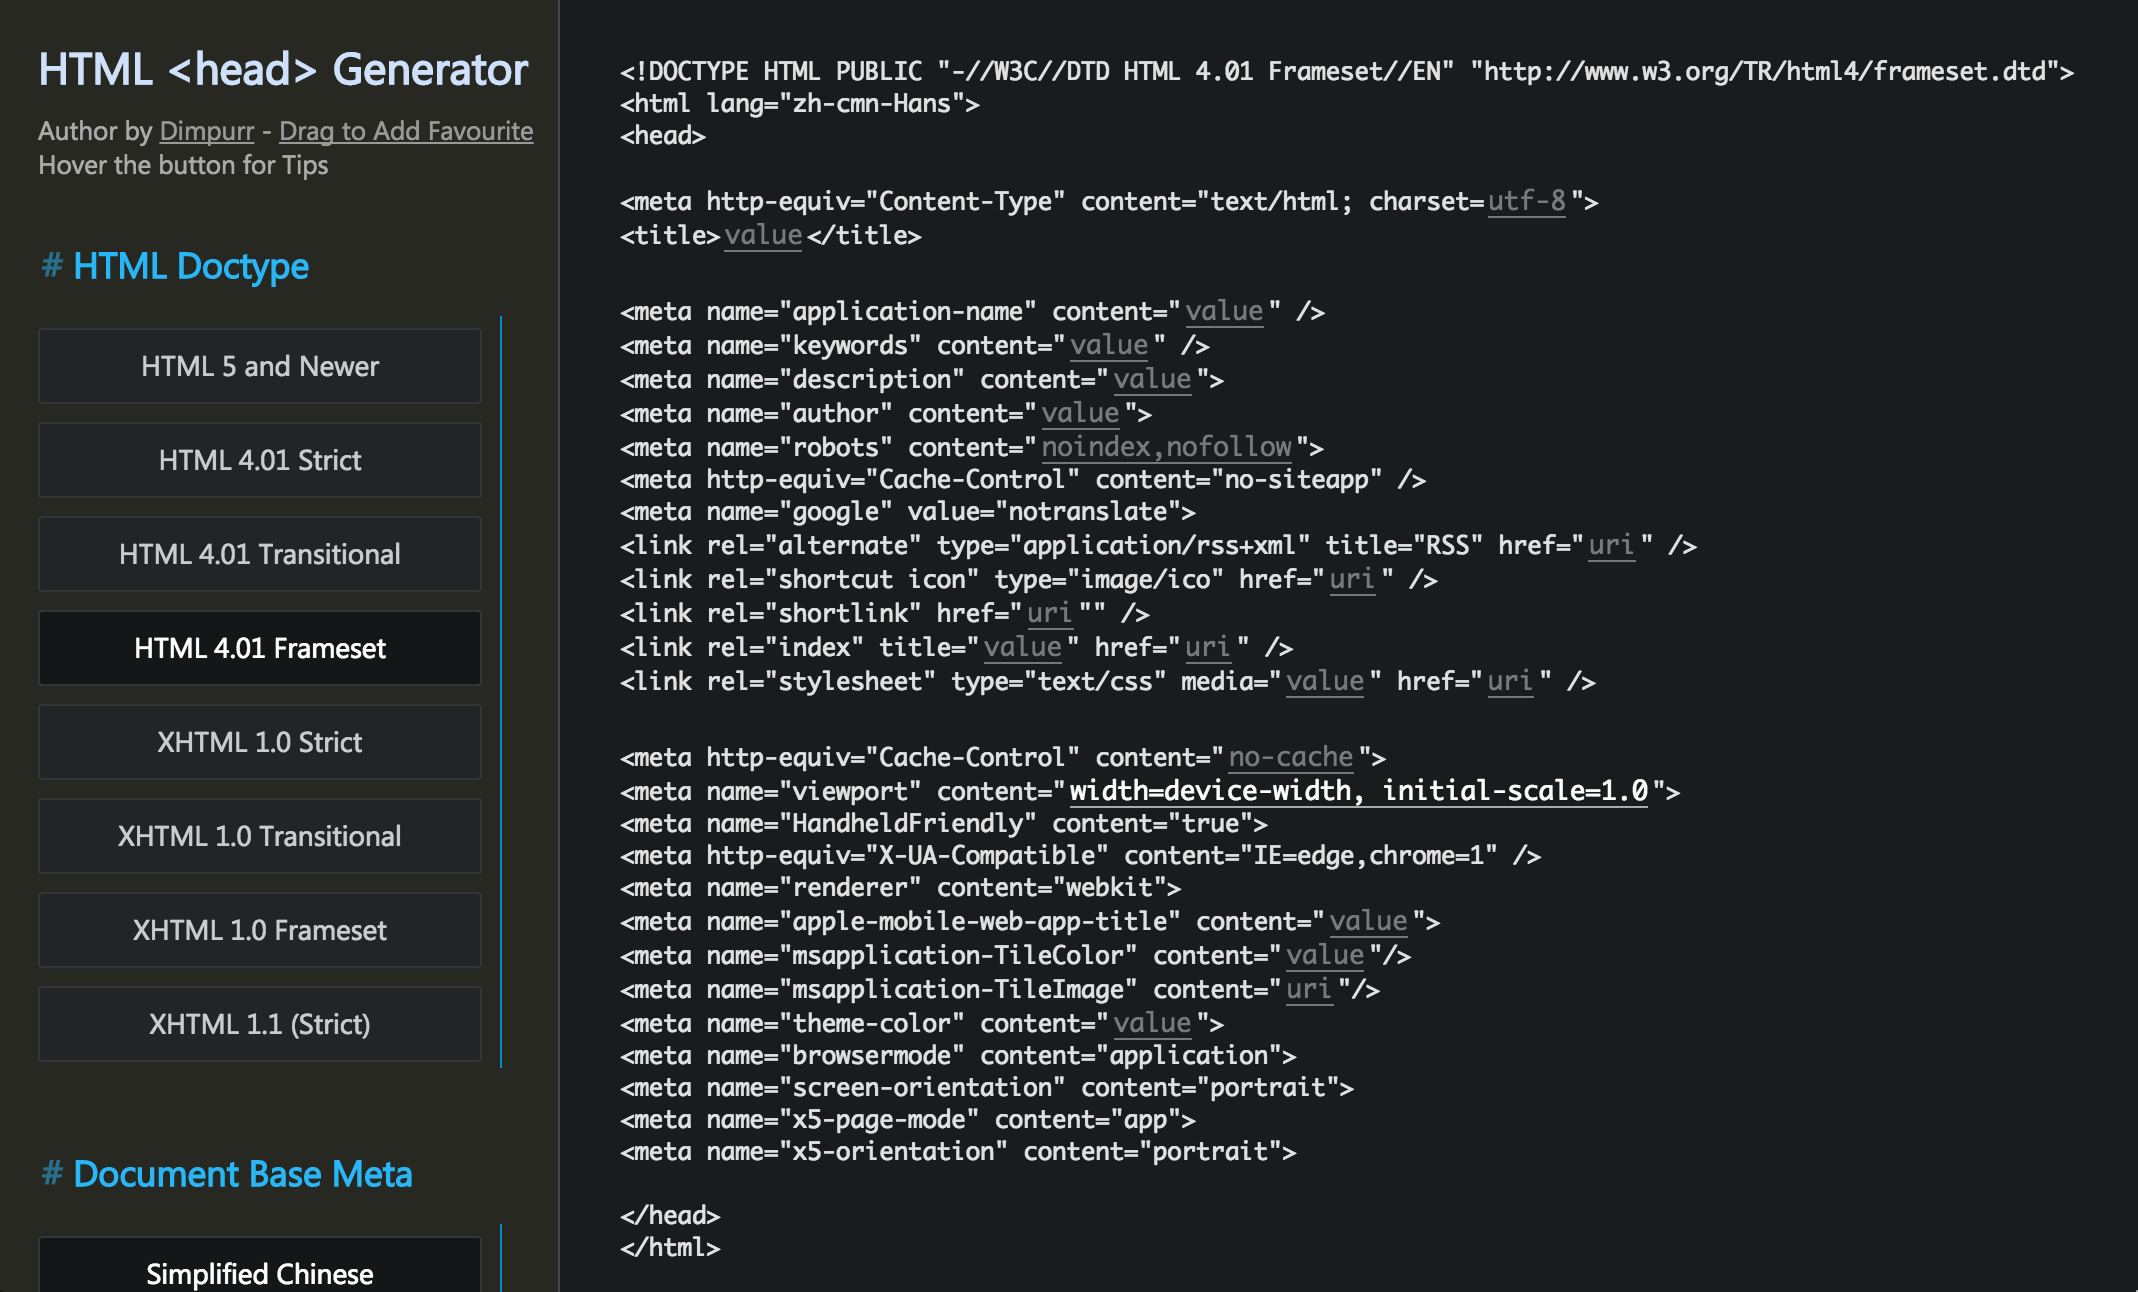Screen dimensions: 2138x1292
Task: Edit the keywords meta content value
Action: click(1109, 345)
